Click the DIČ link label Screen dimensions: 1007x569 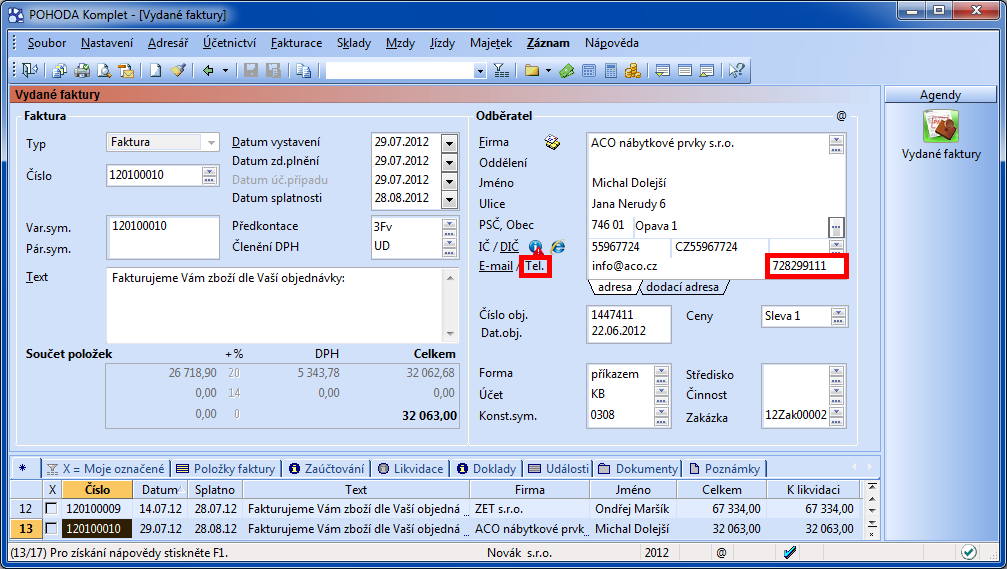509,247
